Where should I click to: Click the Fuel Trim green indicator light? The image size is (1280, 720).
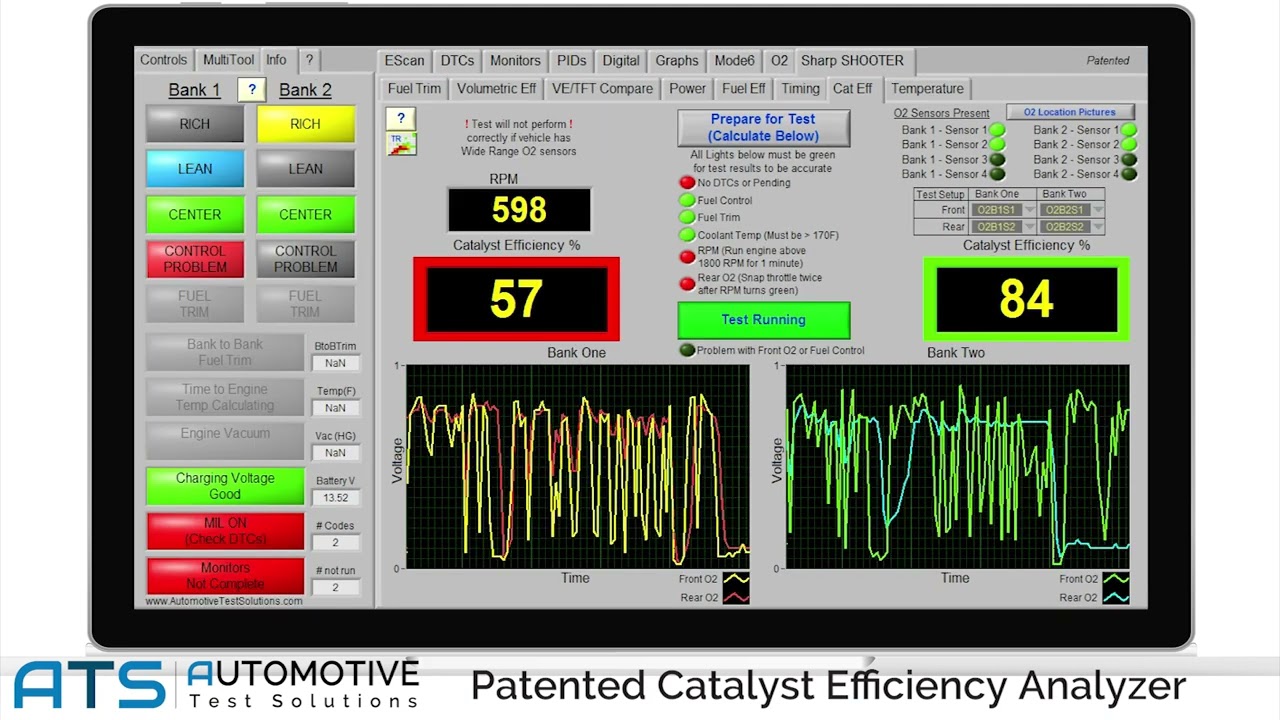[687, 218]
